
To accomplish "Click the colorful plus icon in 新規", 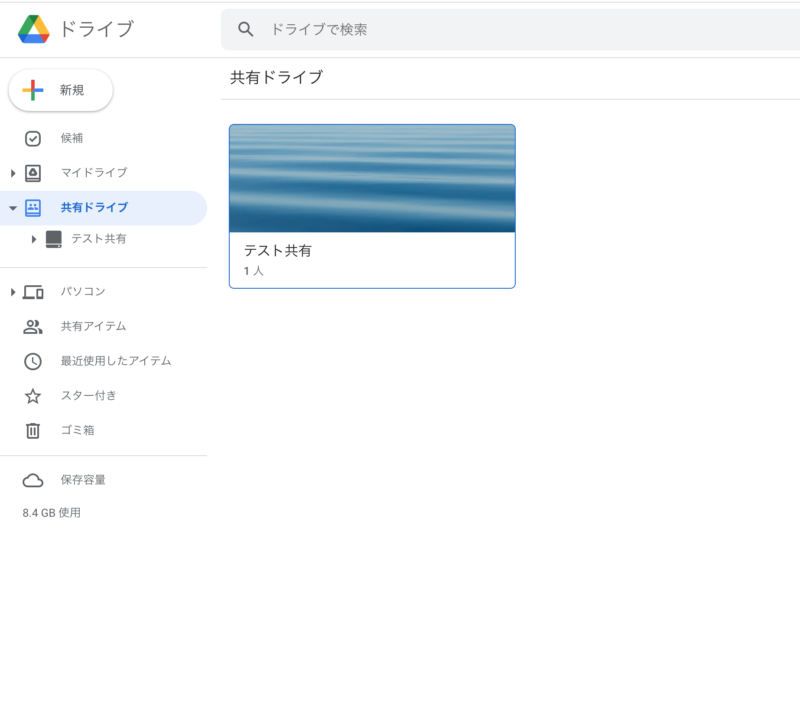I will [x=33, y=90].
